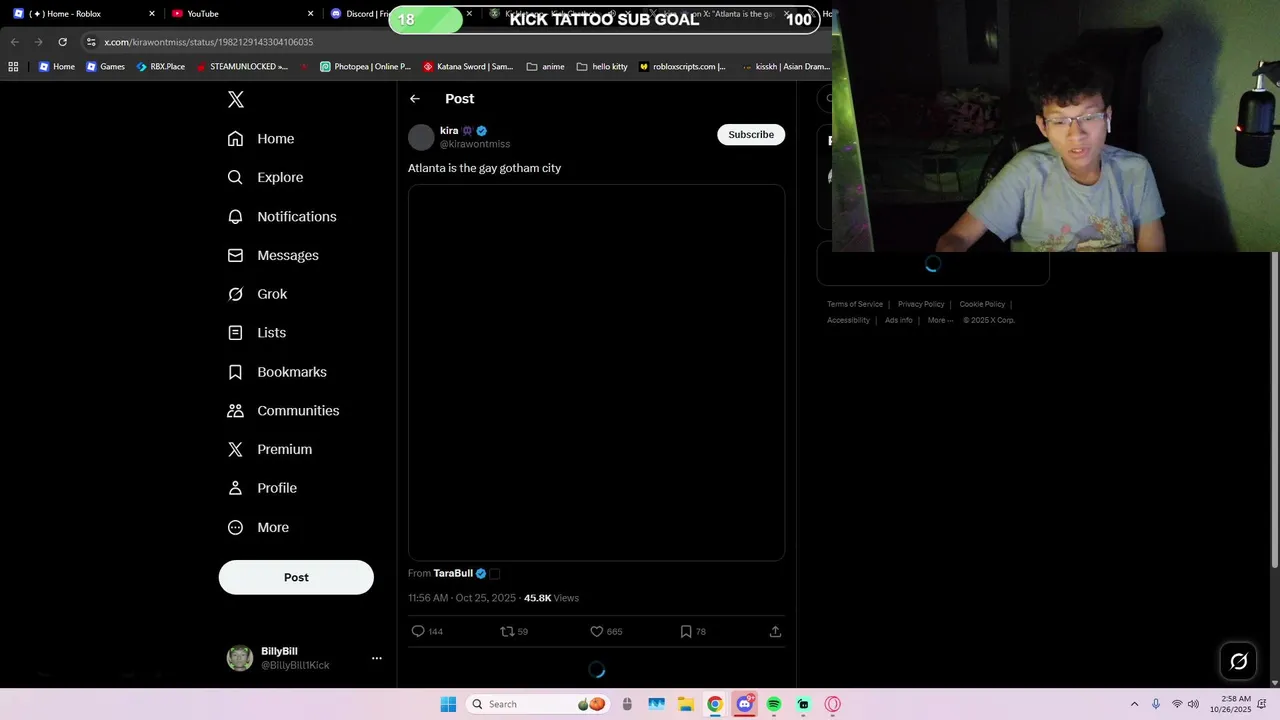Open the site info icon in address bar
The width and height of the screenshot is (1280, 720).
coord(91,42)
